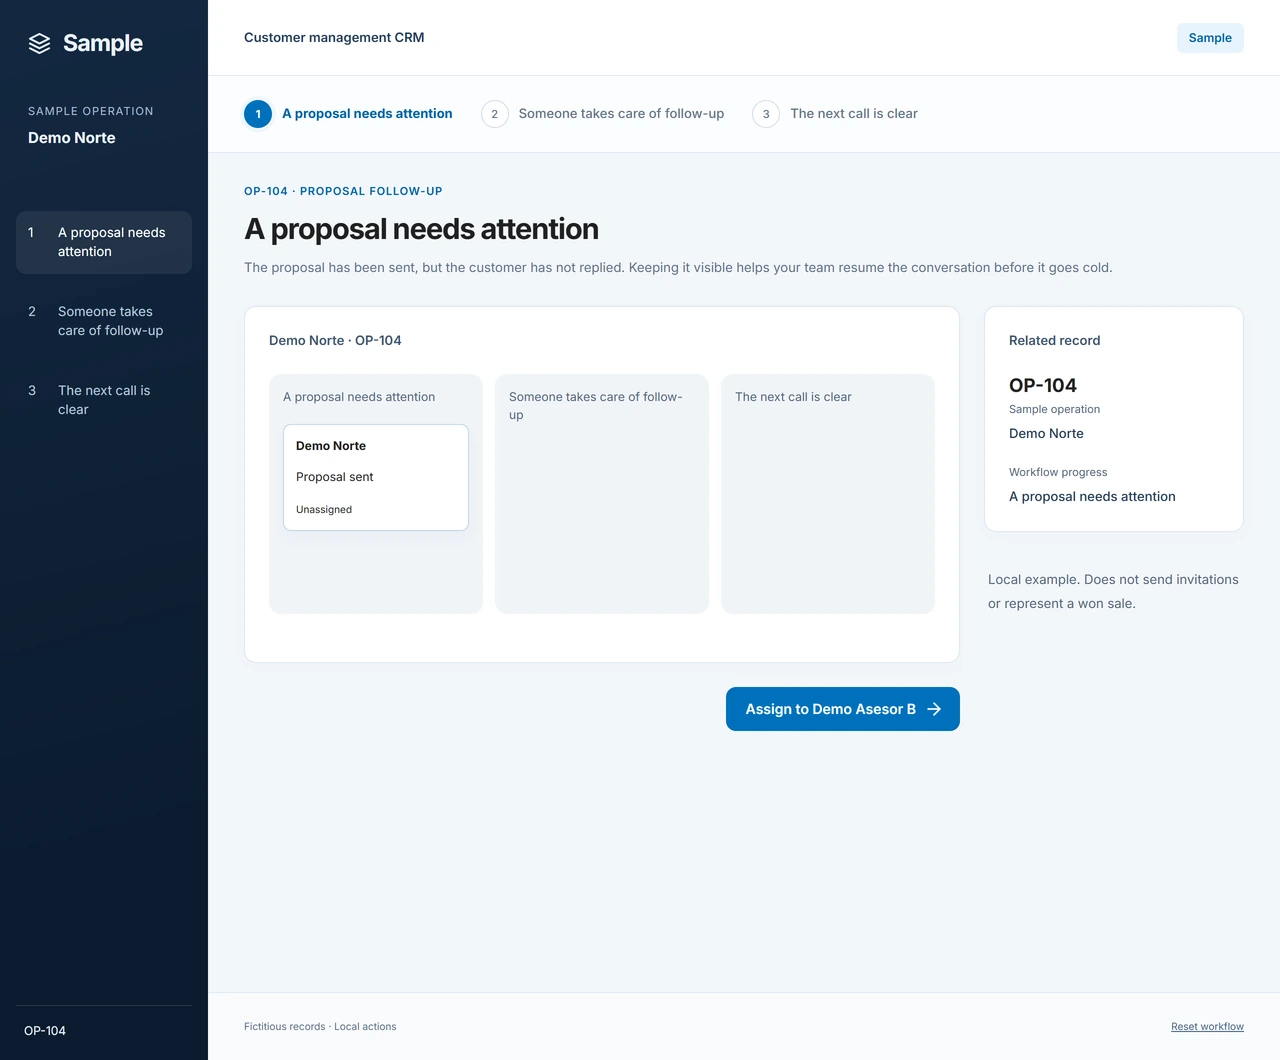Open the Demo Norte proposal card
This screenshot has height=1060, width=1280.
coord(376,477)
